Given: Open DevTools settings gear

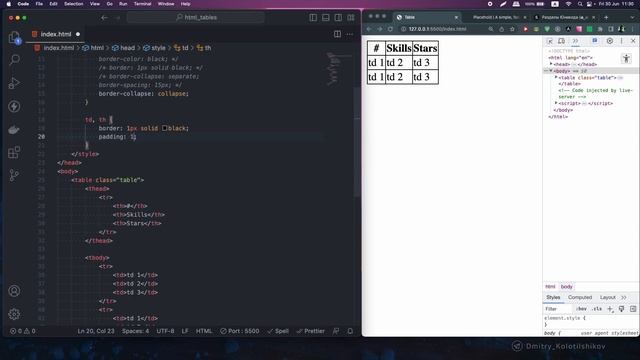Looking at the screenshot, I should click(x=610, y=41).
